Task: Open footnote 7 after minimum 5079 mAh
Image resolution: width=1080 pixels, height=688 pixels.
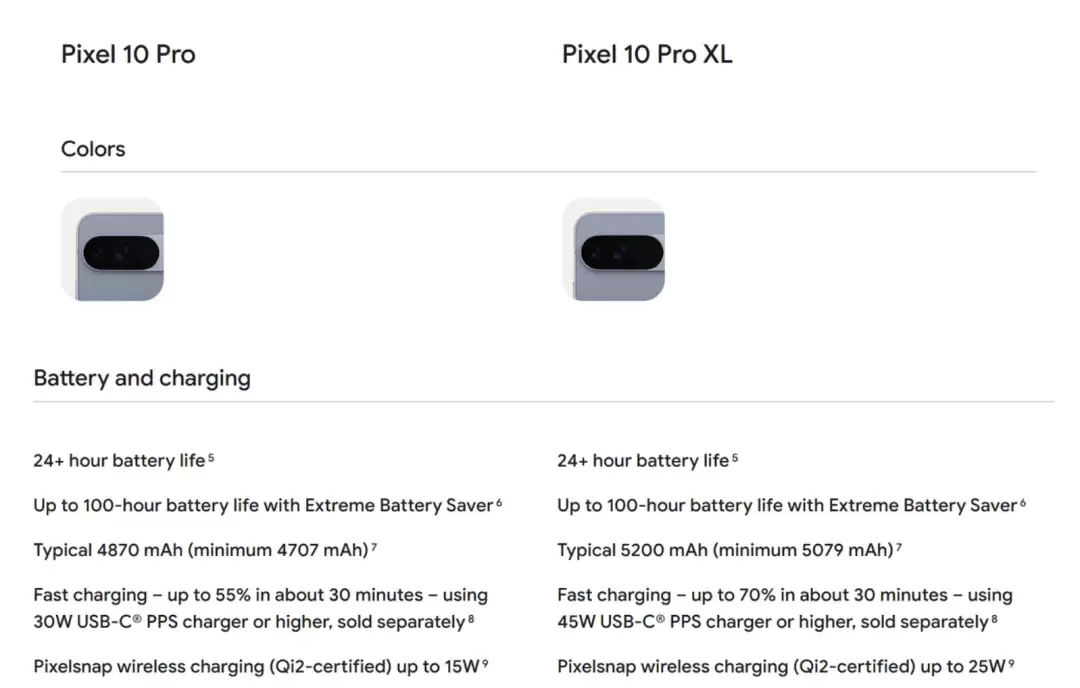Action: tap(899, 548)
